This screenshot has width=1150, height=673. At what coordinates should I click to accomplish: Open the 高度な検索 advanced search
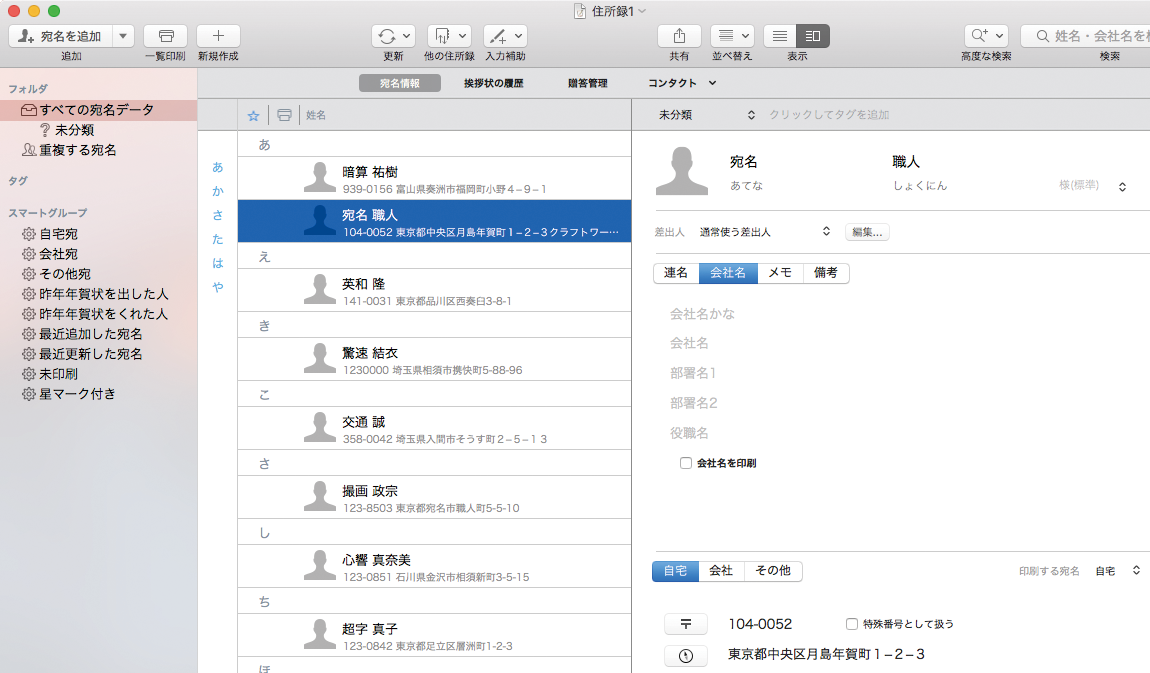(986, 36)
